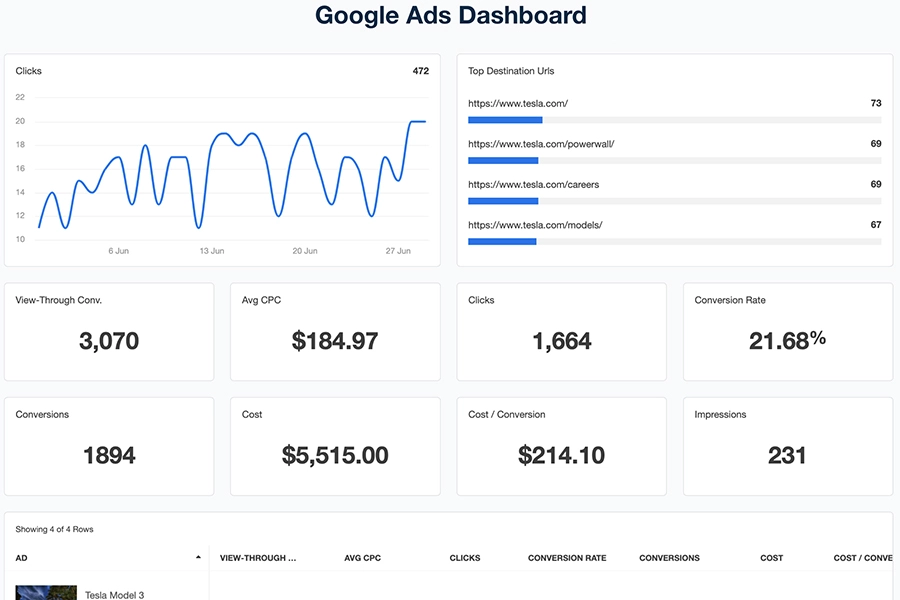
Task: Sort table by Conversion Rate column header
Action: (x=567, y=558)
